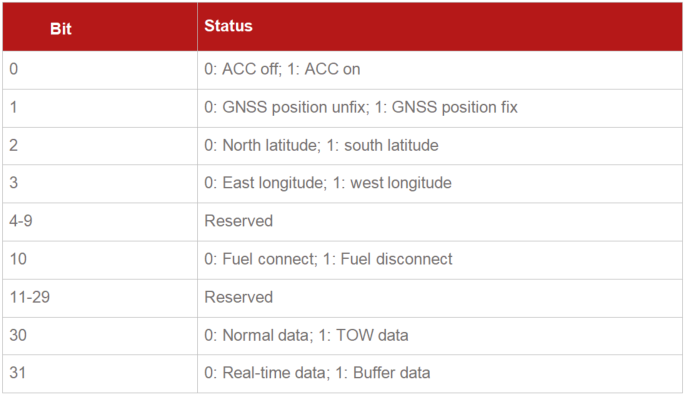Select the bit 2 cell
This screenshot has width=688, height=398.
coord(100,146)
